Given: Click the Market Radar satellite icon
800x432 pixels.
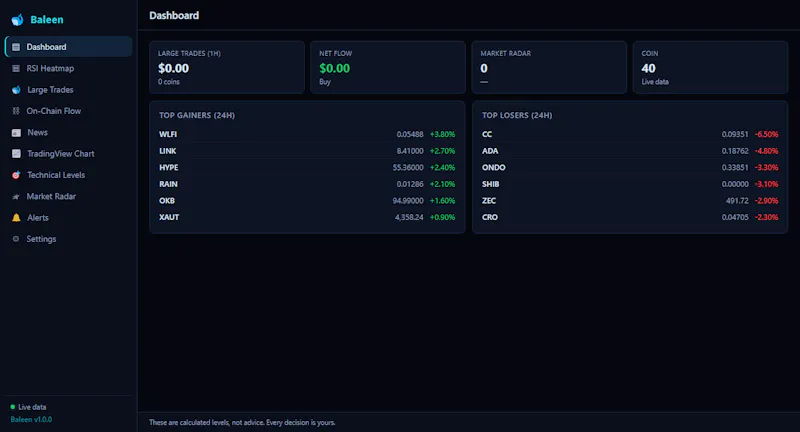Looking at the screenshot, I should tap(16, 196).
